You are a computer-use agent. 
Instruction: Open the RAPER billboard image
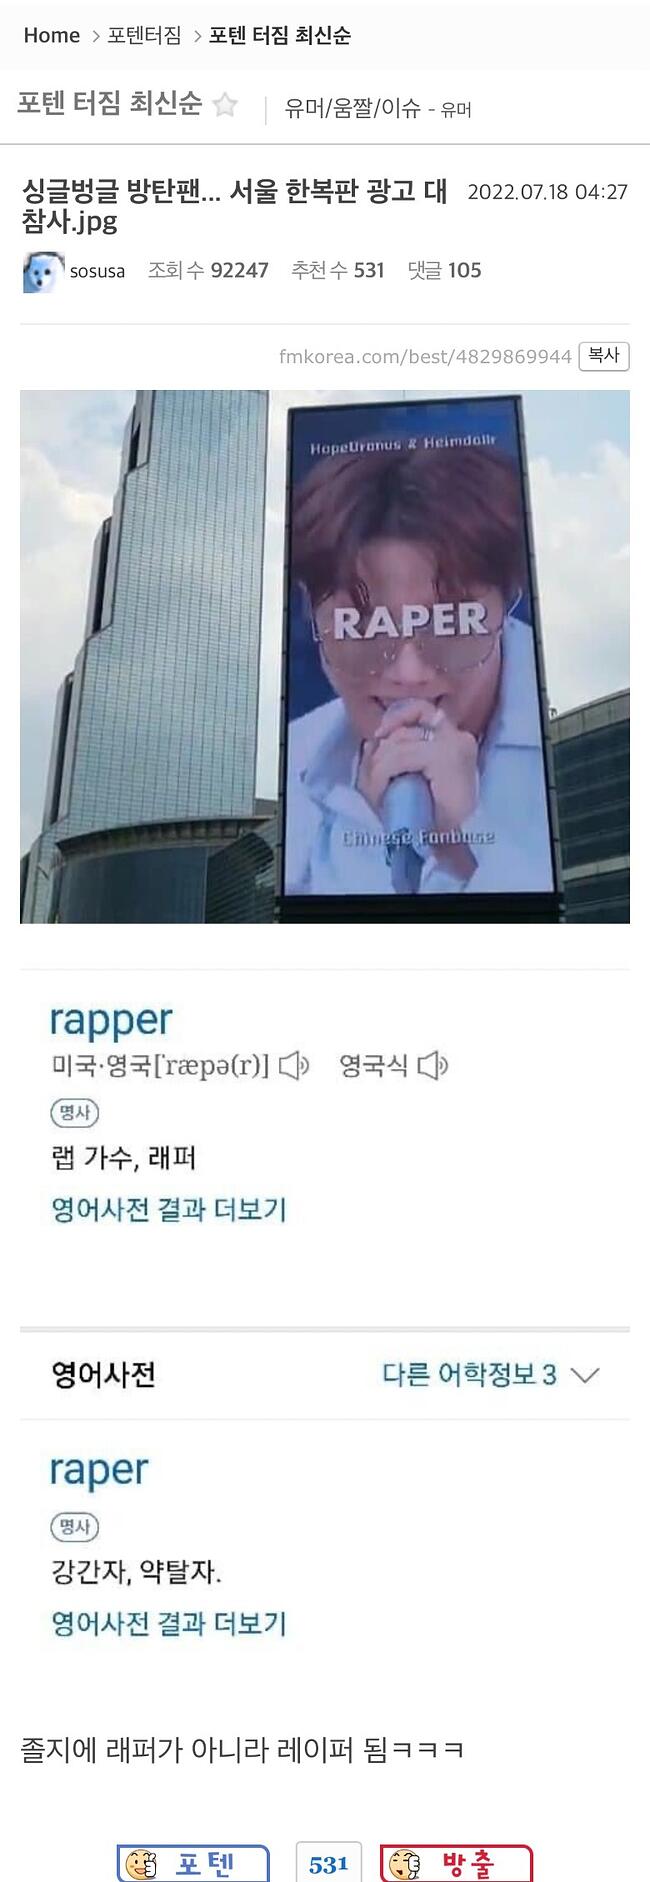(x=325, y=656)
